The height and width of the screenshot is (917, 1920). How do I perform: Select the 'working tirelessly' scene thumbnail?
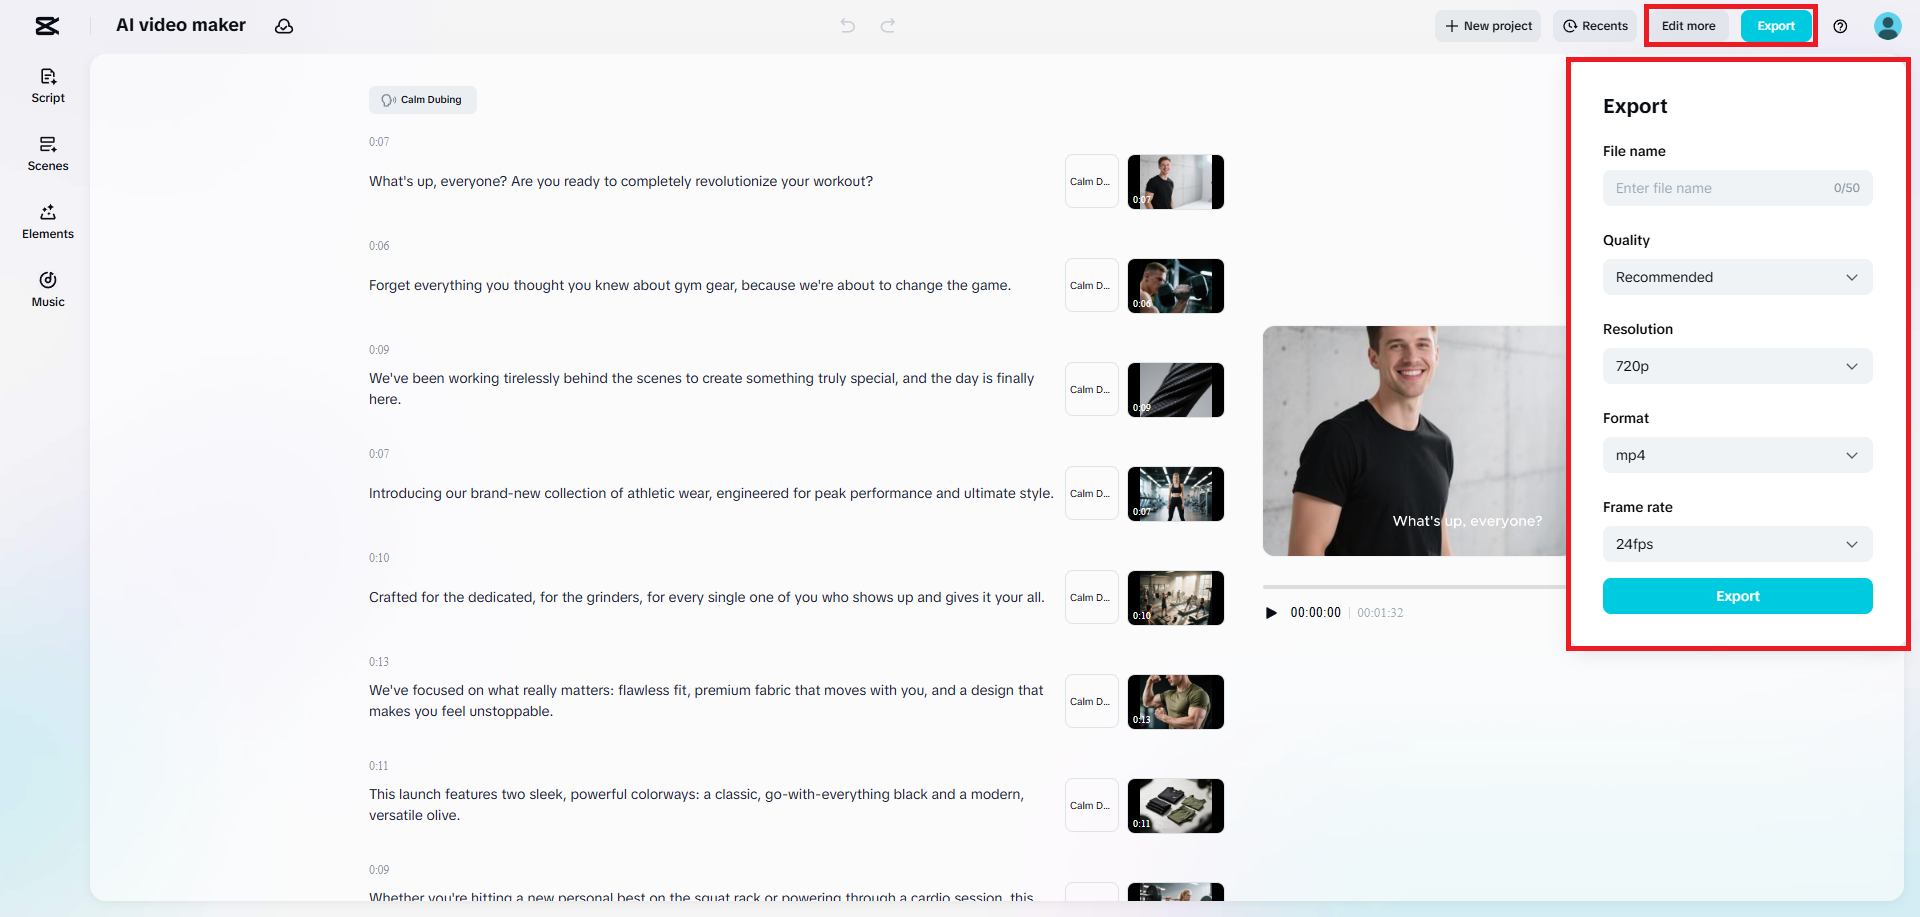pos(1176,390)
